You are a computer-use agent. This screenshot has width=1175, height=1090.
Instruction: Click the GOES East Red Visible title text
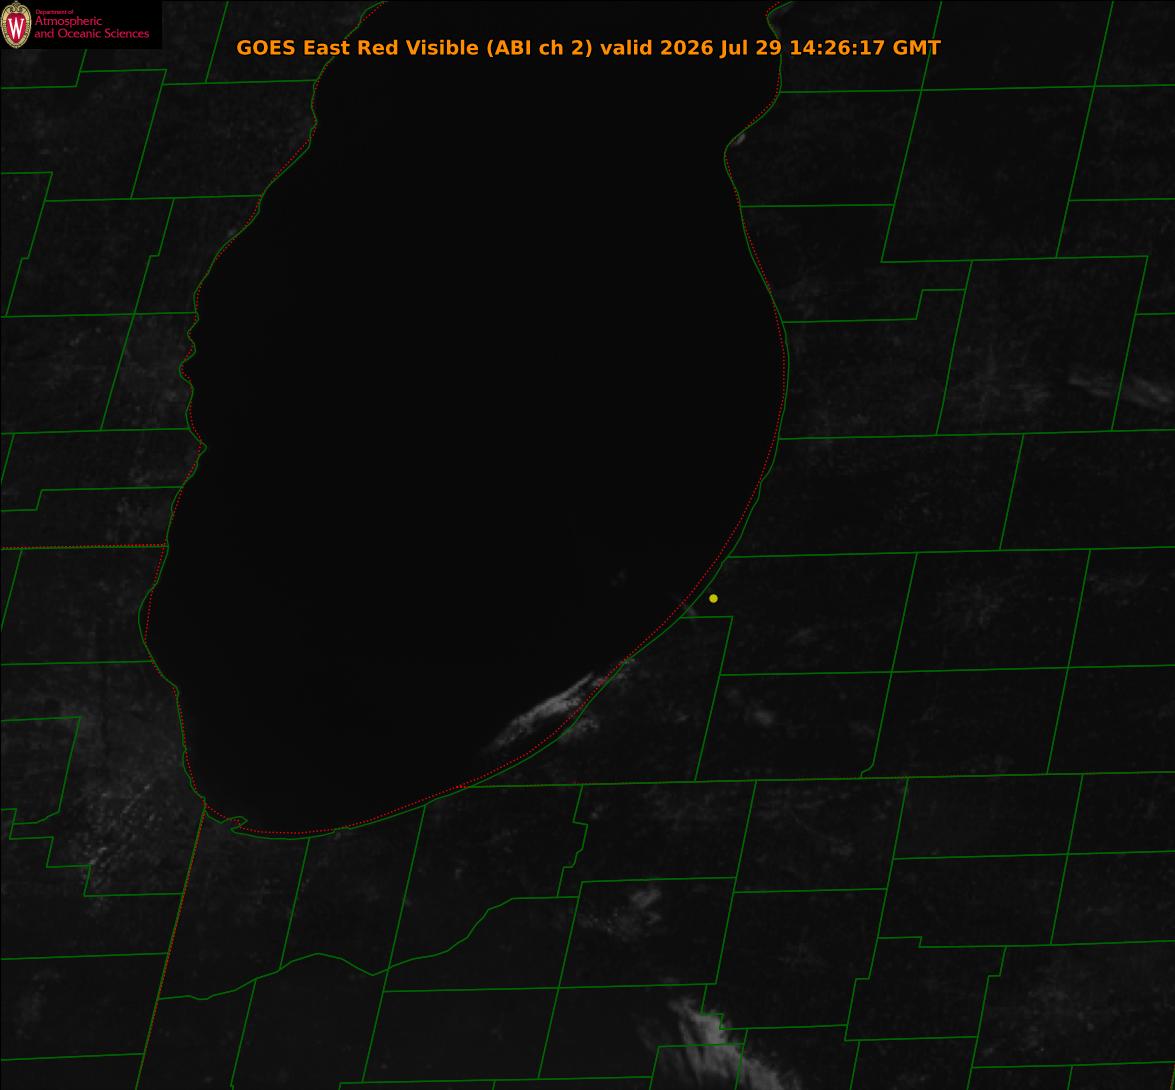pos(588,47)
